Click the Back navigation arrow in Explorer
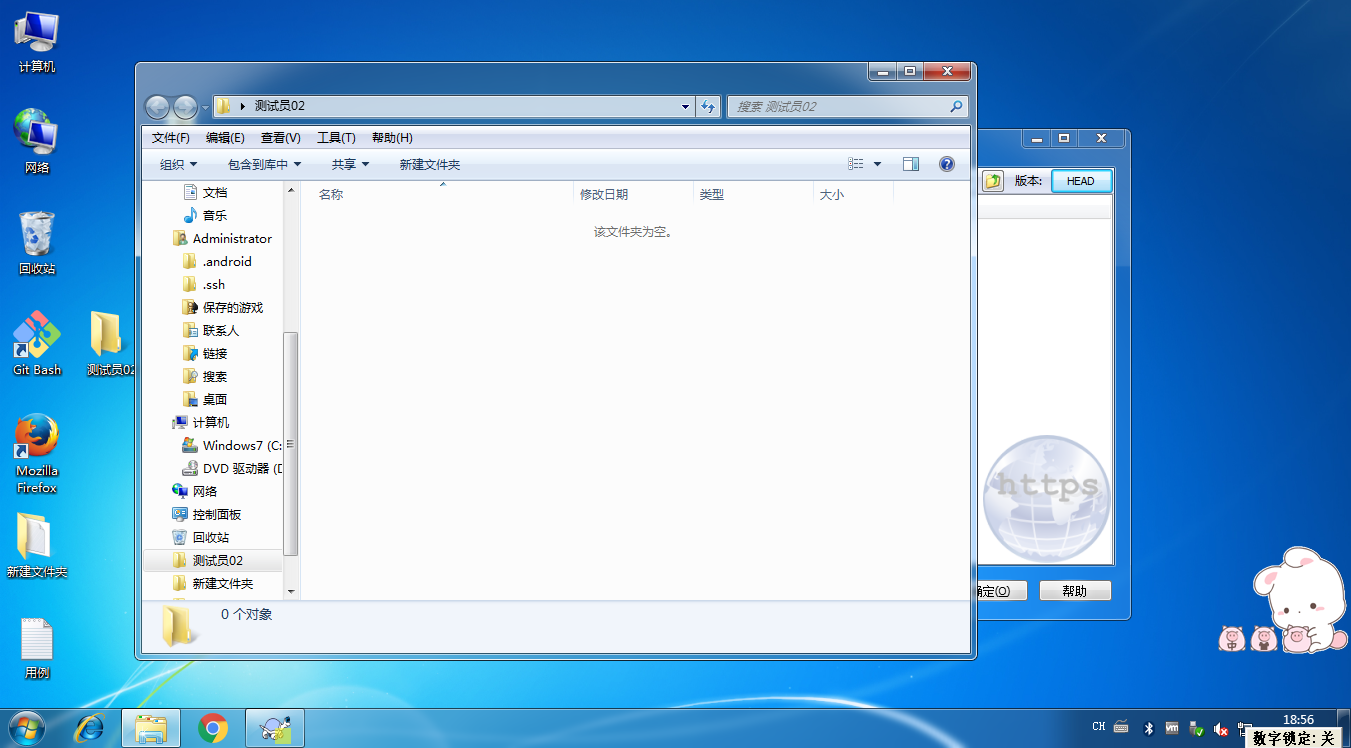Viewport: 1351px width, 748px height. coord(158,107)
